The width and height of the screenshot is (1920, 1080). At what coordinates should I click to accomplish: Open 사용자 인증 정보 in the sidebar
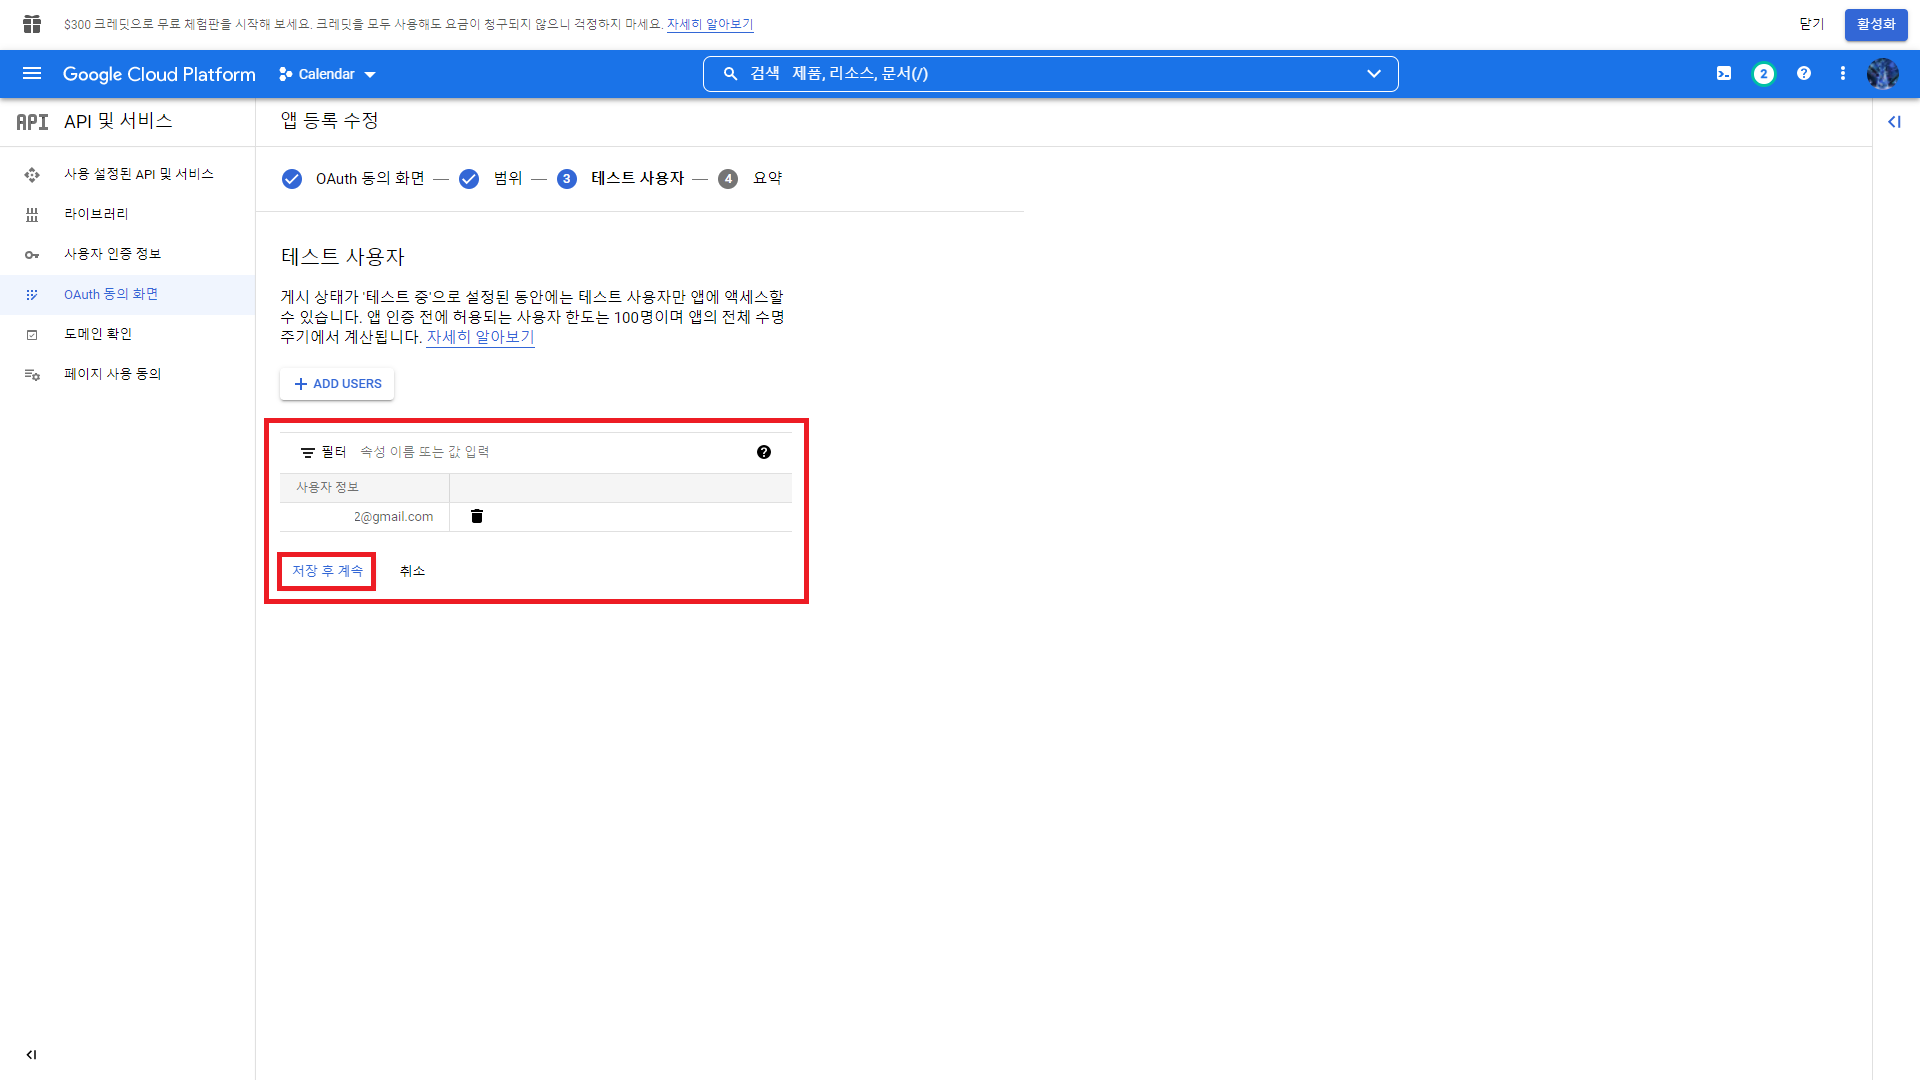click(x=112, y=254)
